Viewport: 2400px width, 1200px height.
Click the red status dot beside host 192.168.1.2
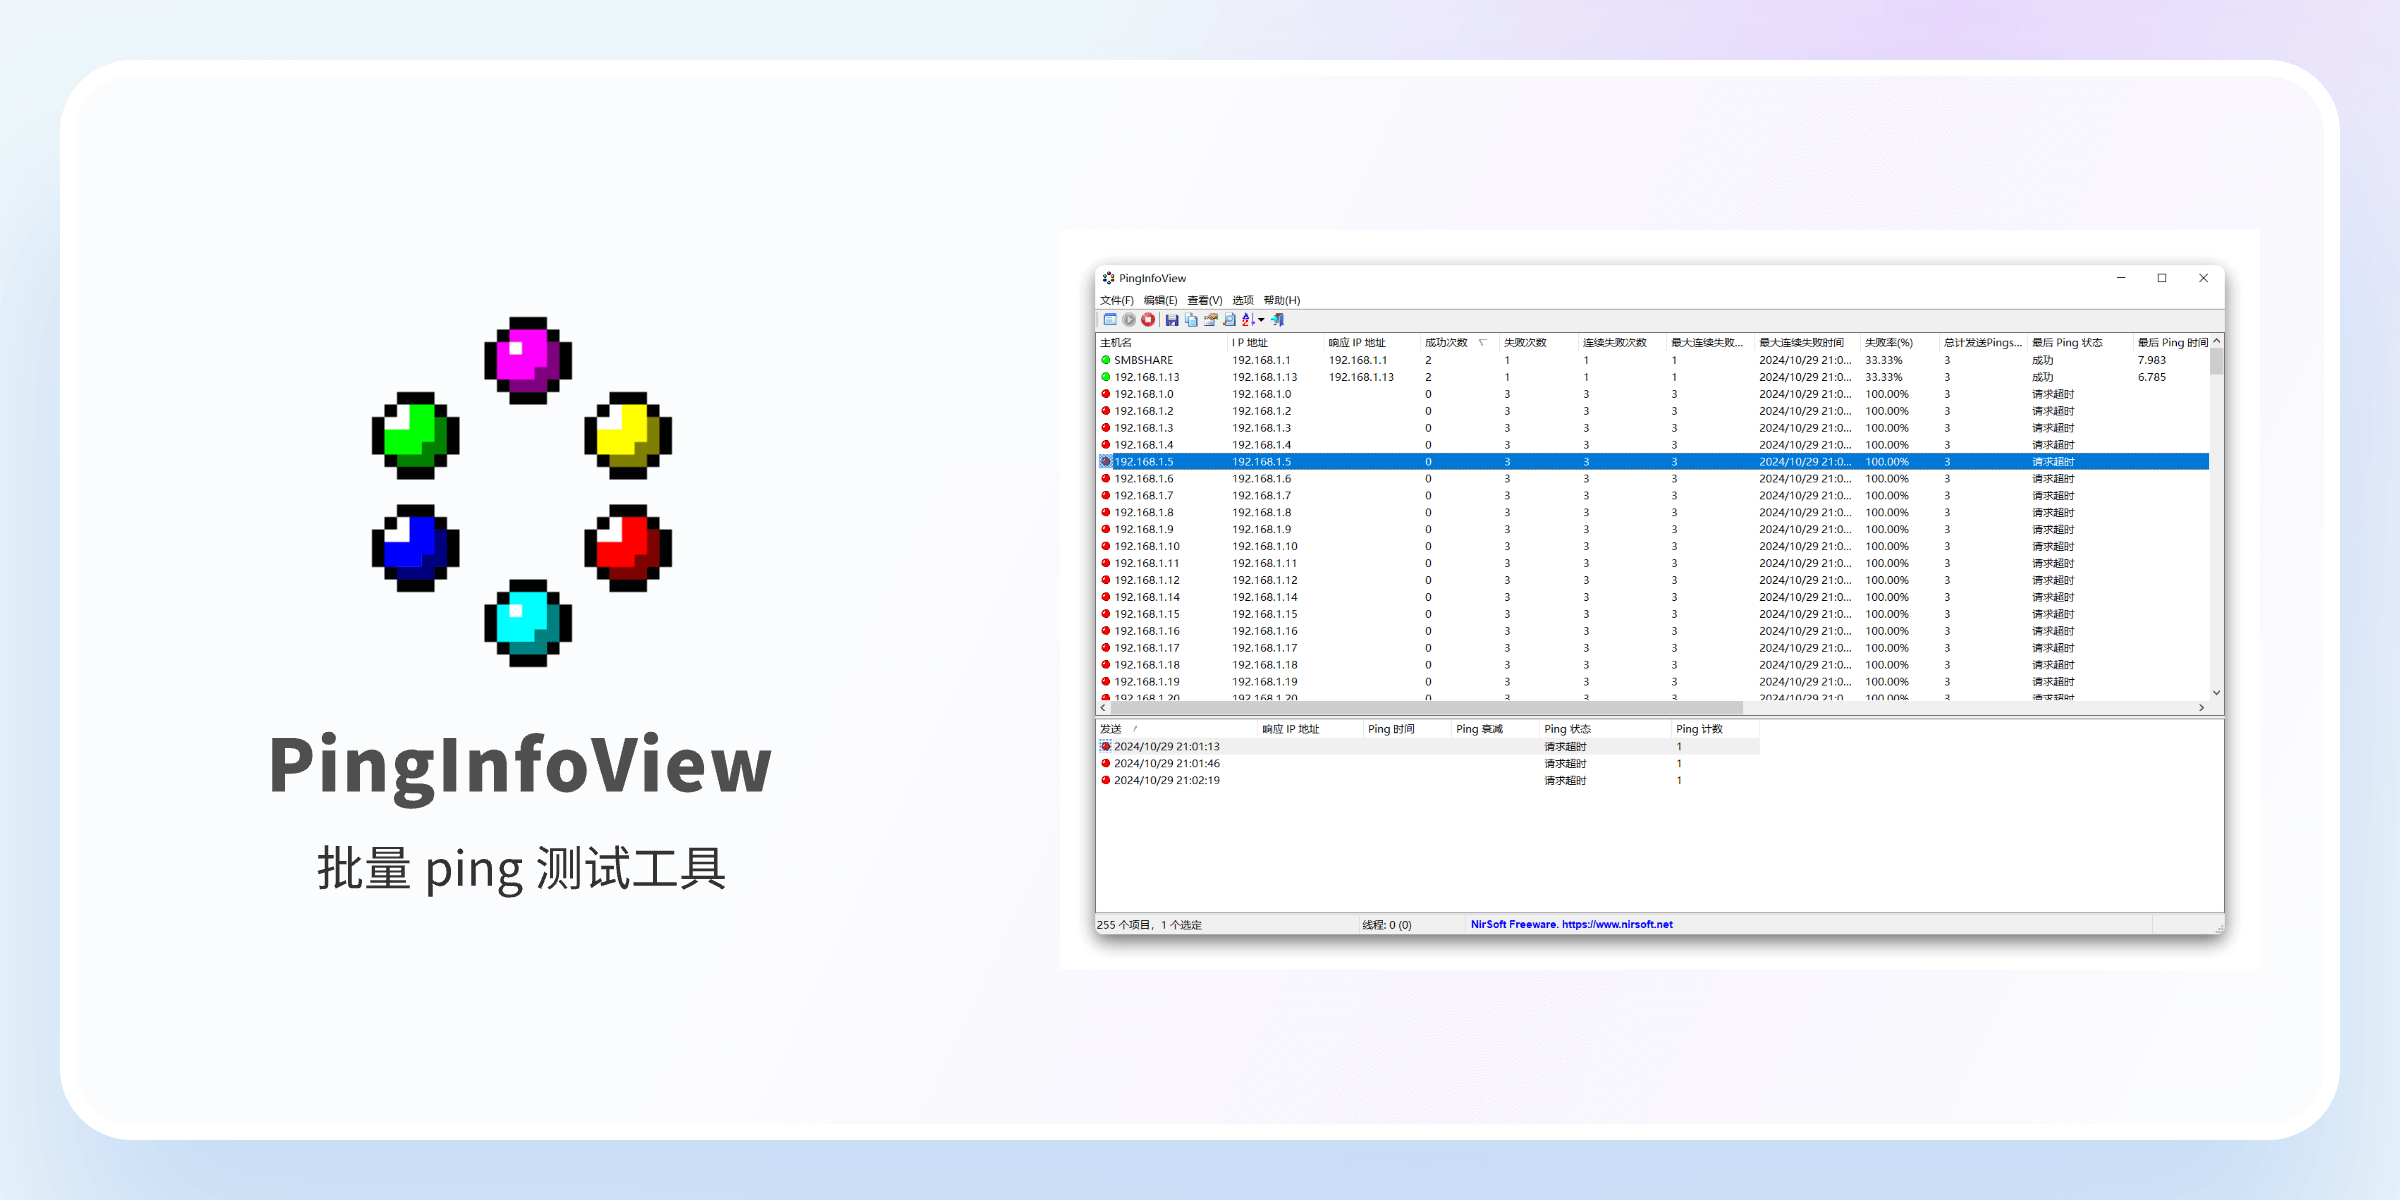click(x=1106, y=411)
